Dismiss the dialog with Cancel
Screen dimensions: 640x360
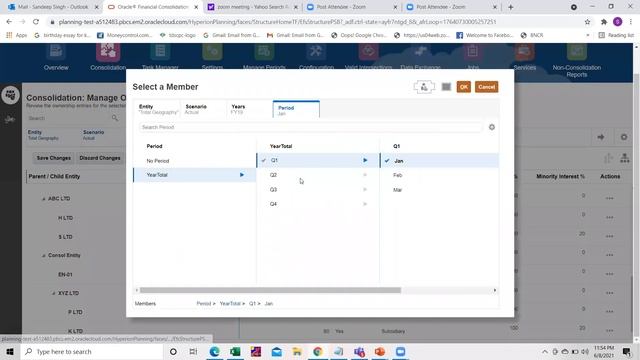[x=486, y=87]
